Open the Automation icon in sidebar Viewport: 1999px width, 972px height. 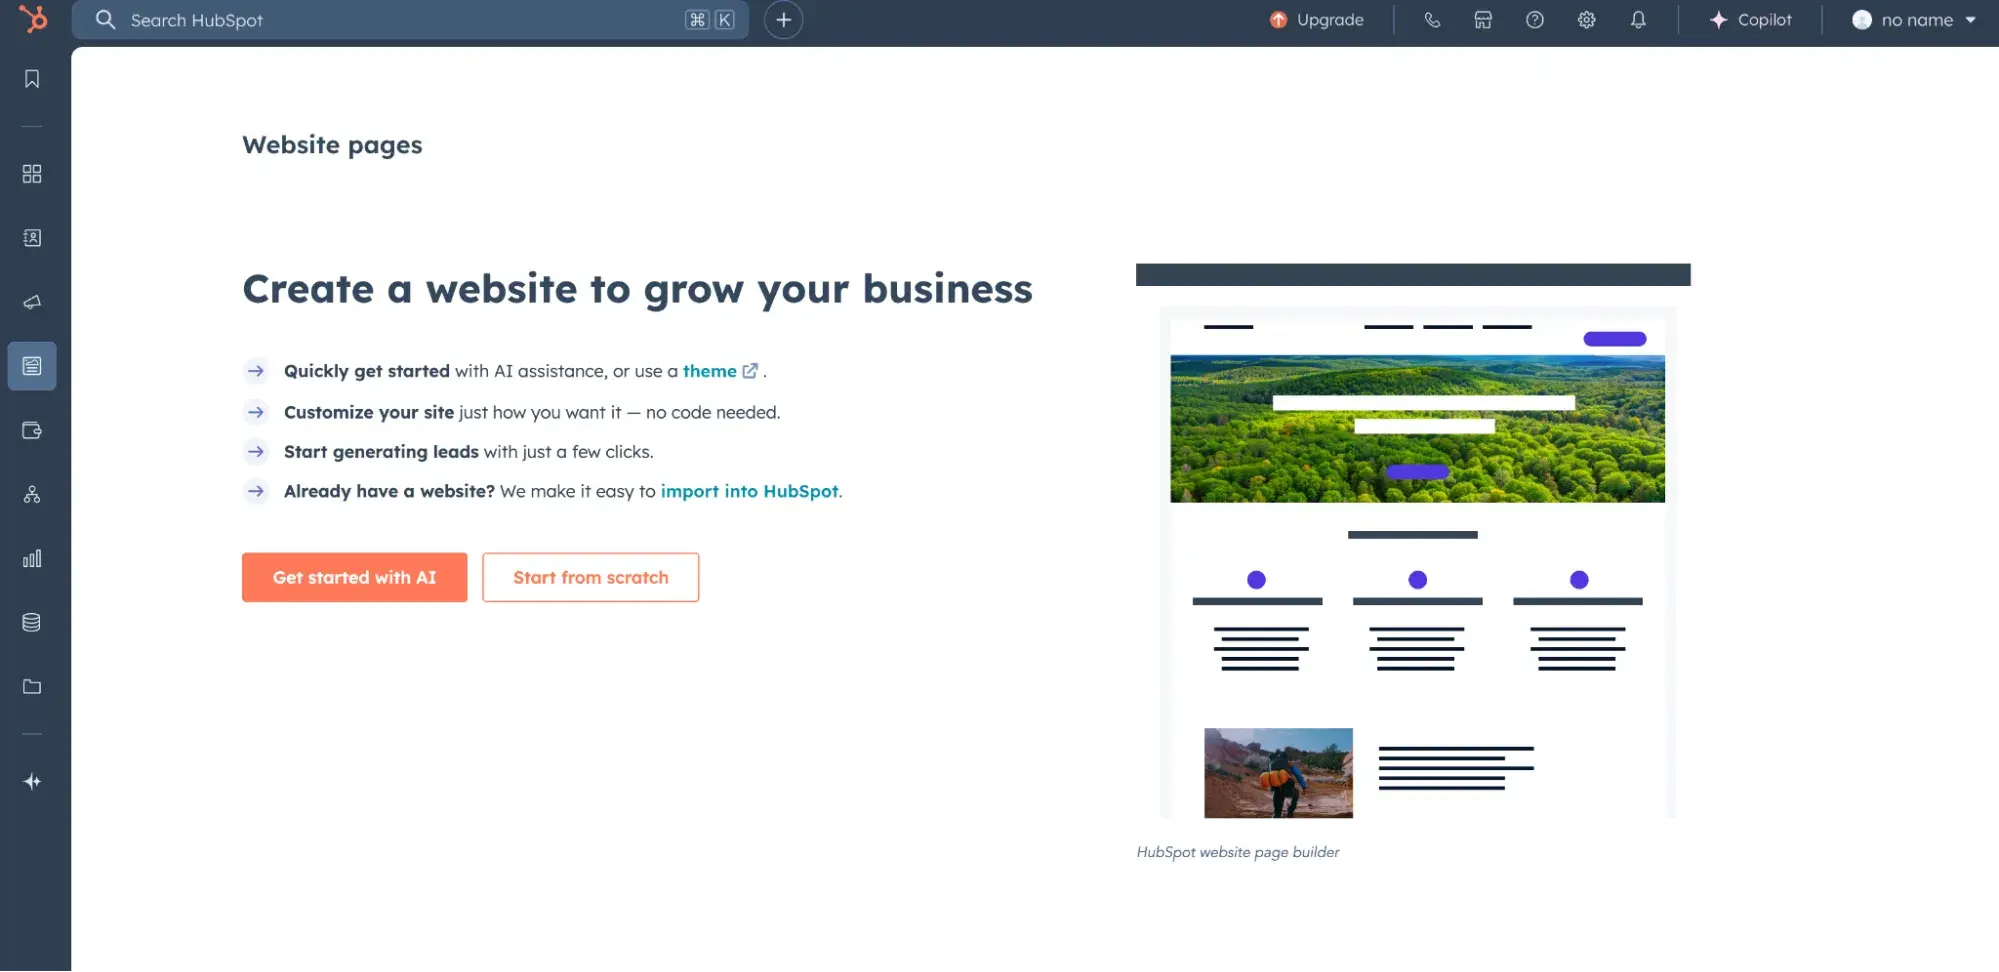pyautogui.click(x=32, y=494)
